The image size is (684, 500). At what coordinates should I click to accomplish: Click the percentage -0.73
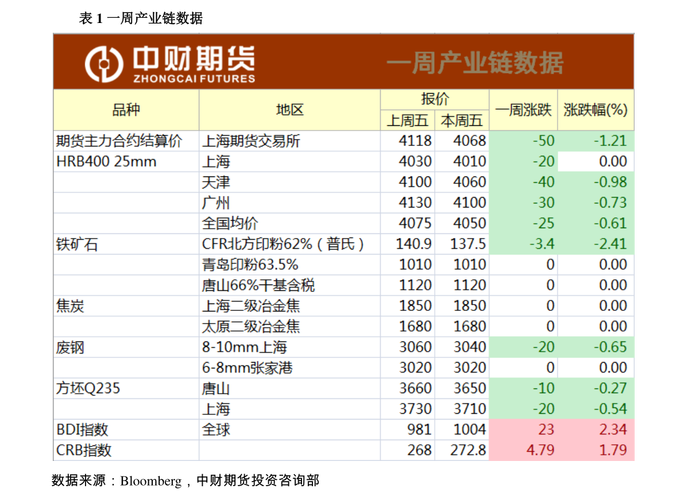(x=610, y=203)
